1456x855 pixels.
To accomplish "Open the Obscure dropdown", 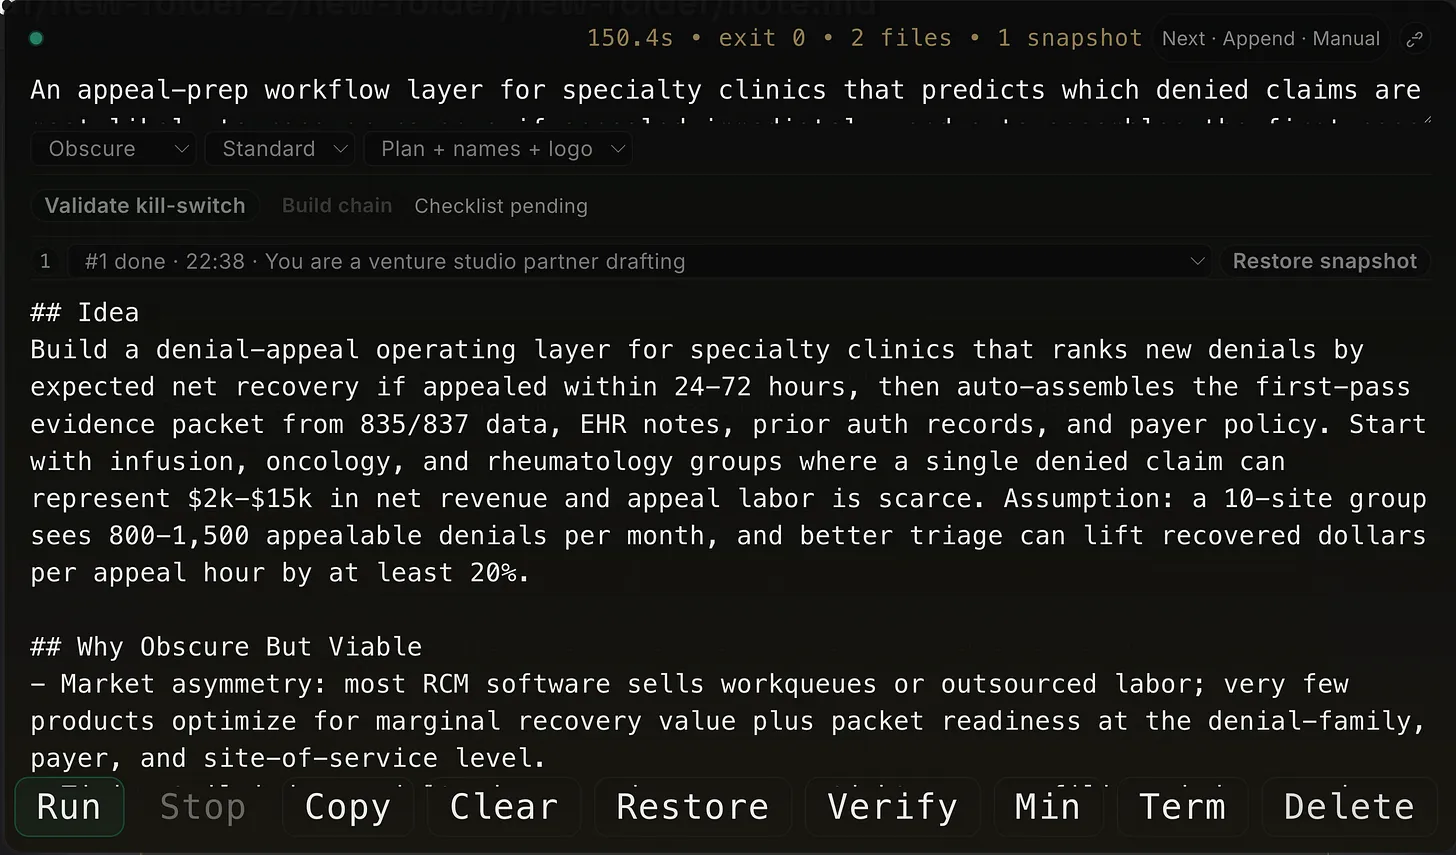I will pyautogui.click(x=113, y=148).
